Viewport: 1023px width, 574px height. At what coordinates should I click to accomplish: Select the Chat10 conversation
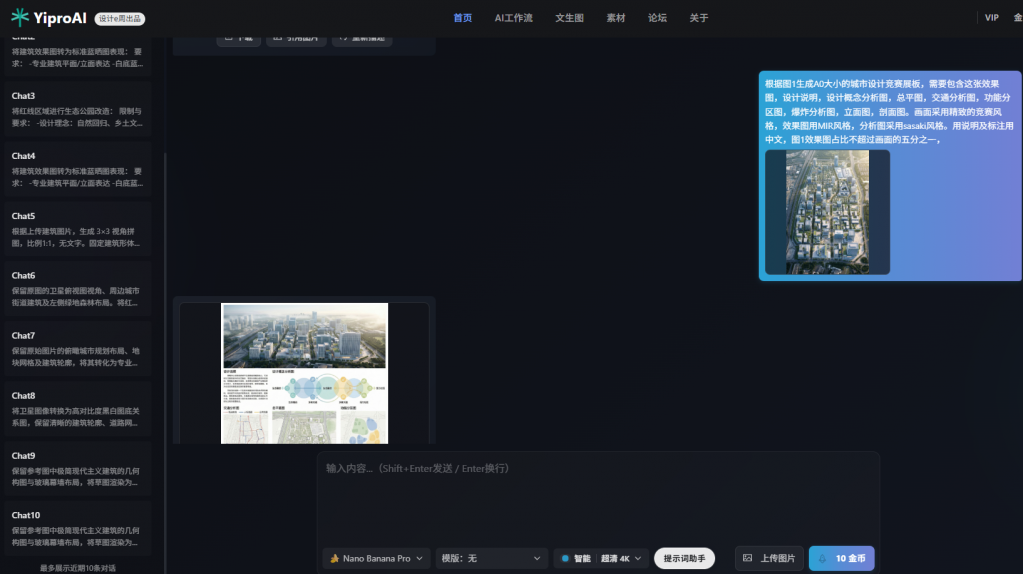[78, 528]
